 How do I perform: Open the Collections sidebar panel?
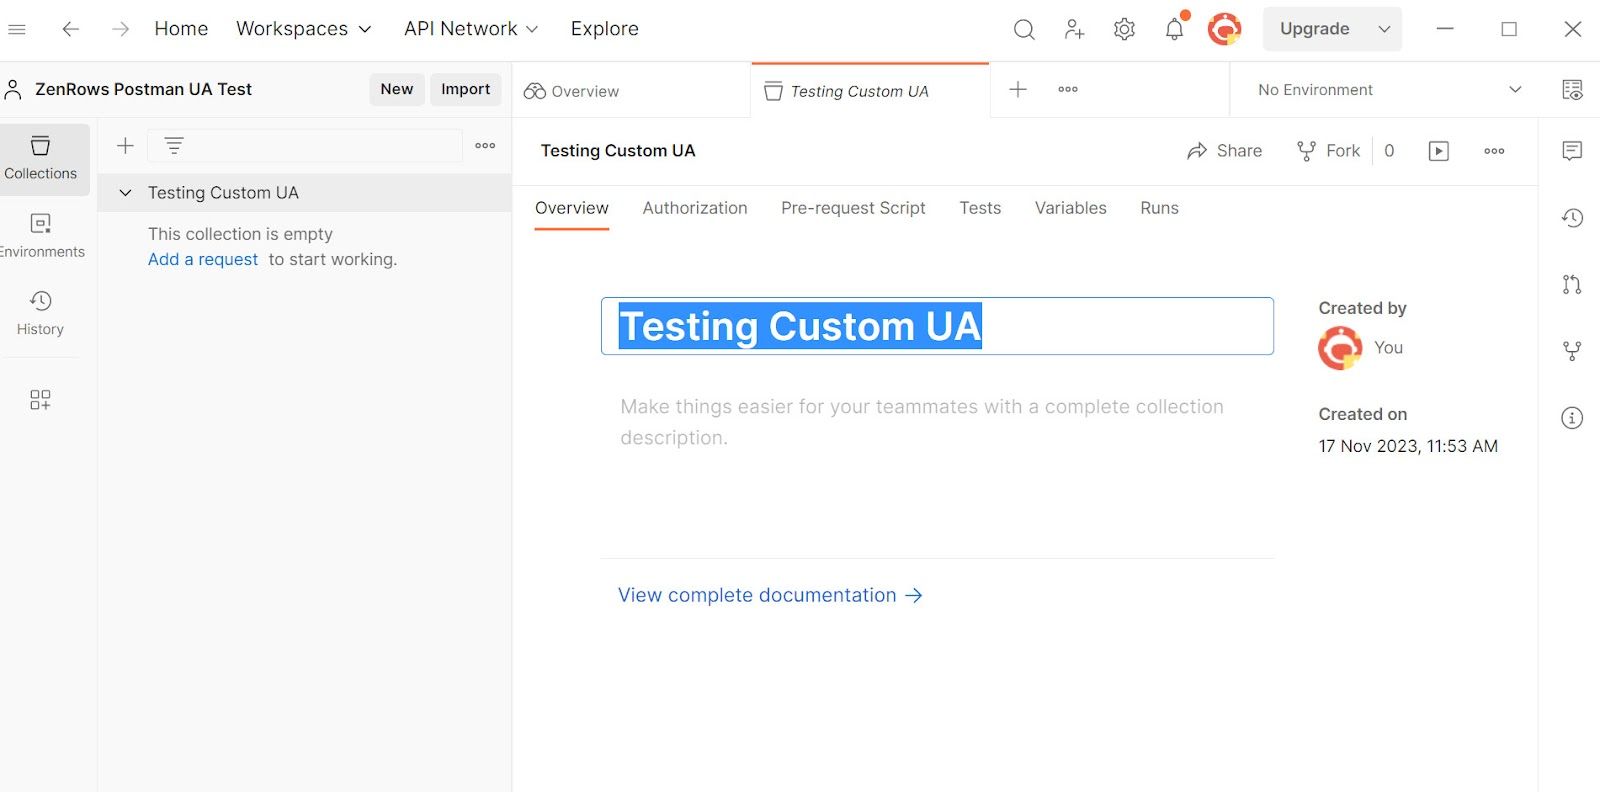pyautogui.click(x=41, y=159)
